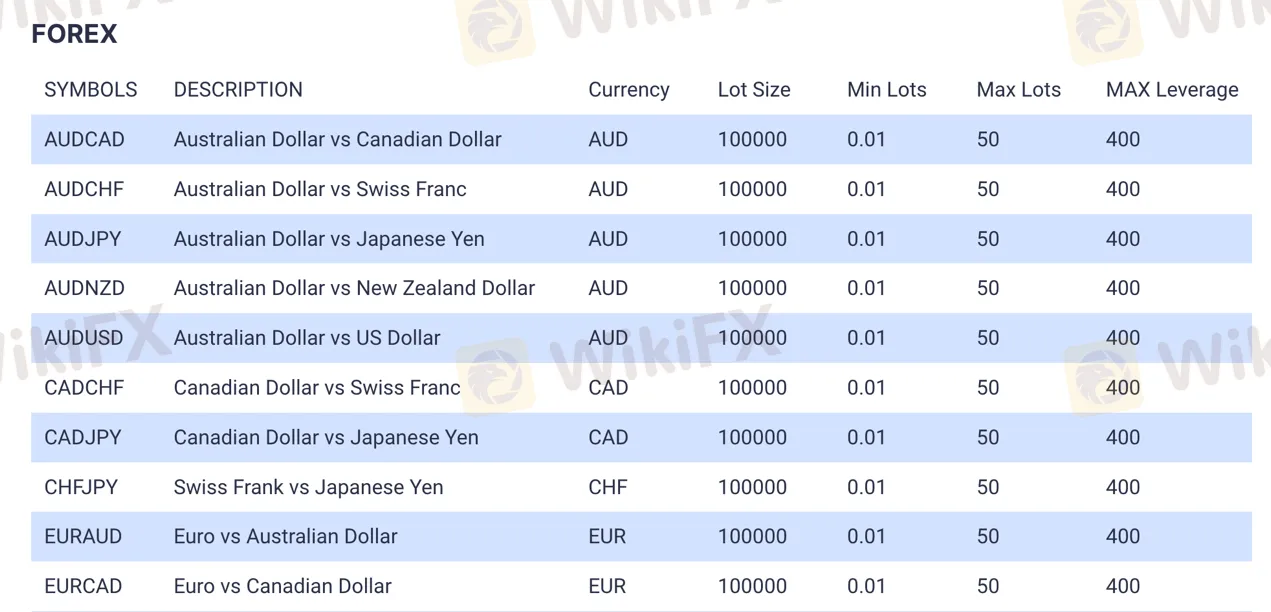Click the CHFJPY symbol cell

[x=81, y=487]
